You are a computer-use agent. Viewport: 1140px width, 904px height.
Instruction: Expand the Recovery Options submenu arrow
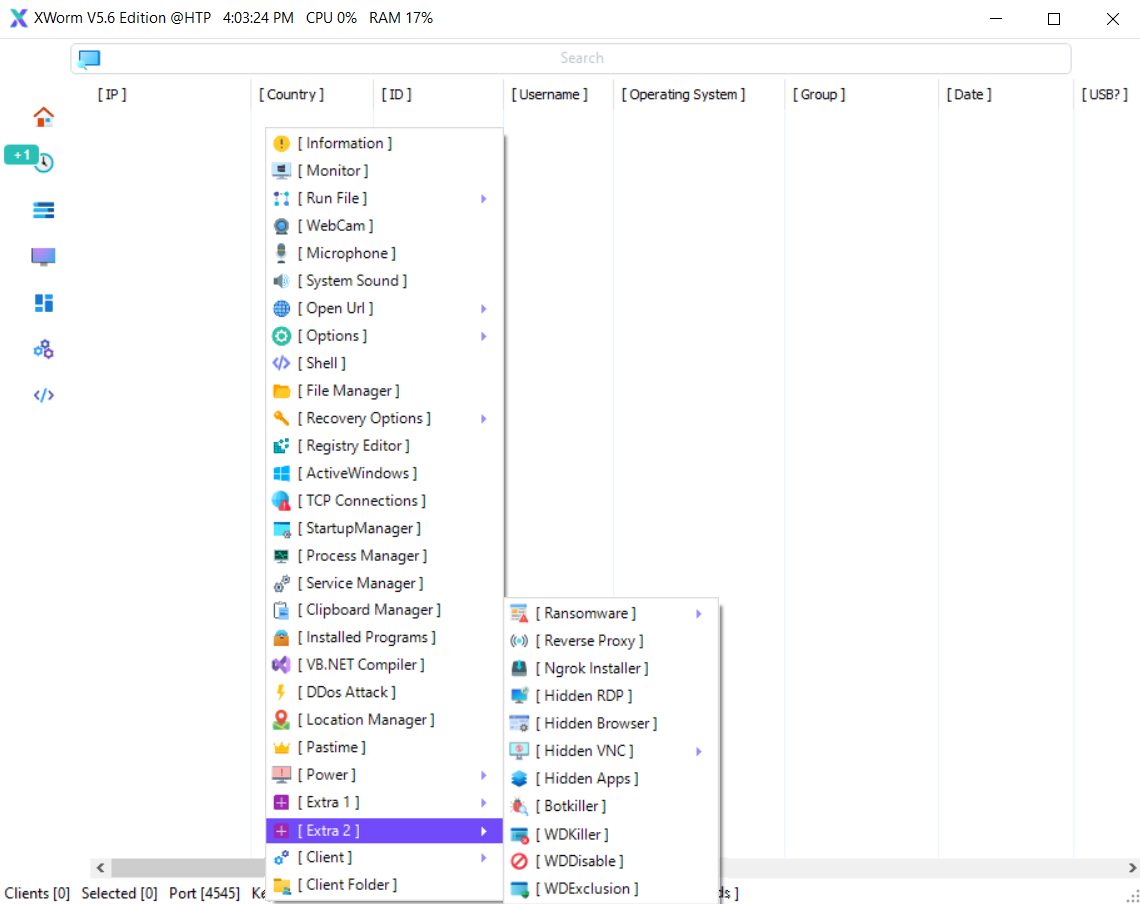click(483, 419)
